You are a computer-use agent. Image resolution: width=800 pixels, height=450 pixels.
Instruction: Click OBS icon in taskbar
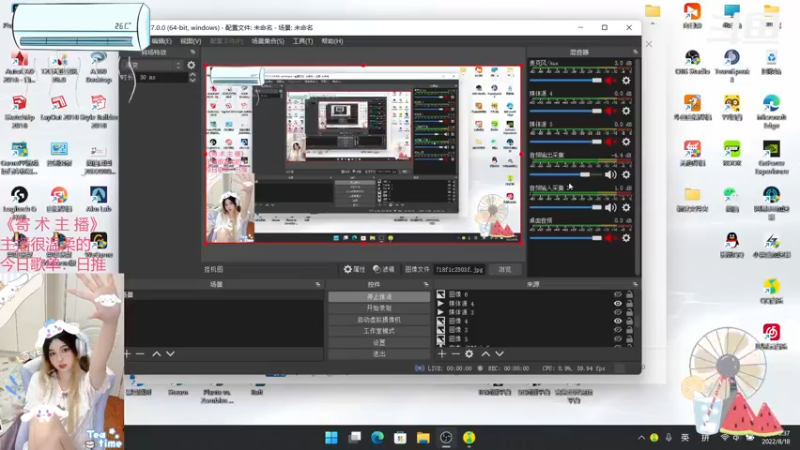(x=446, y=438)
